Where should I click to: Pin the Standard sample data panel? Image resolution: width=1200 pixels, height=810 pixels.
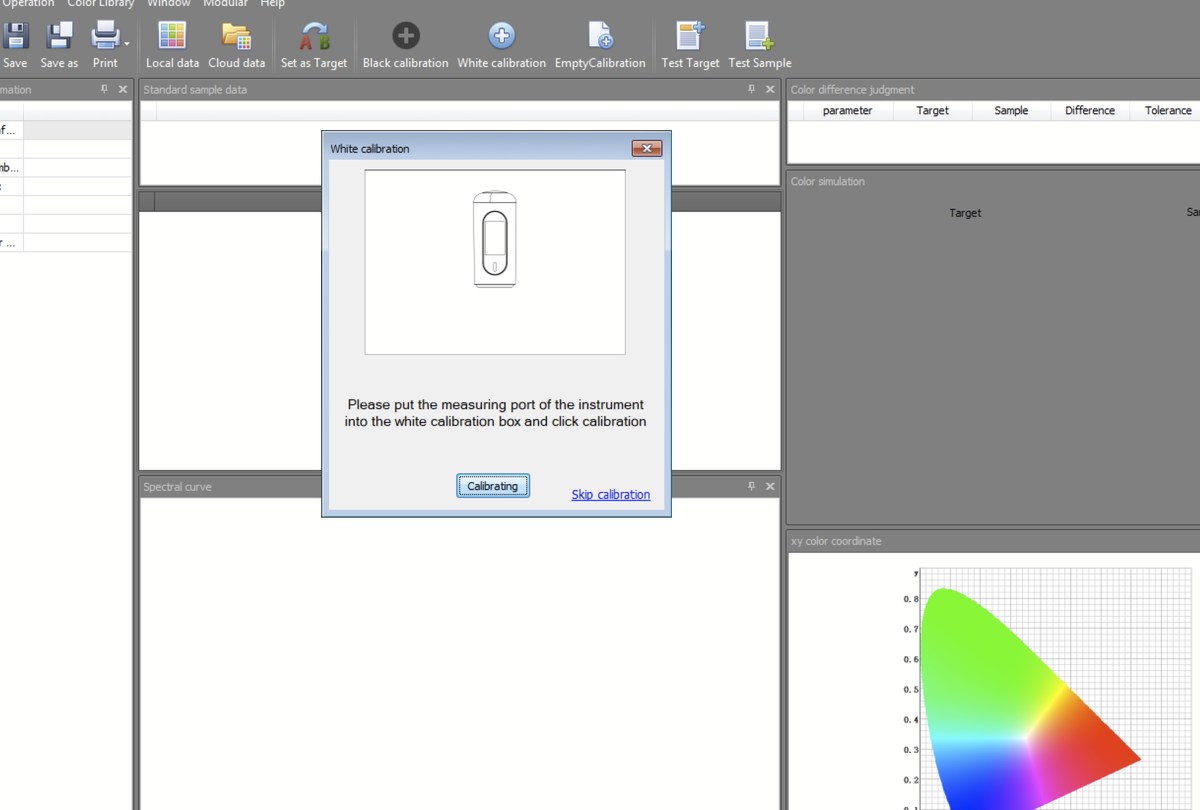(752, 89)
